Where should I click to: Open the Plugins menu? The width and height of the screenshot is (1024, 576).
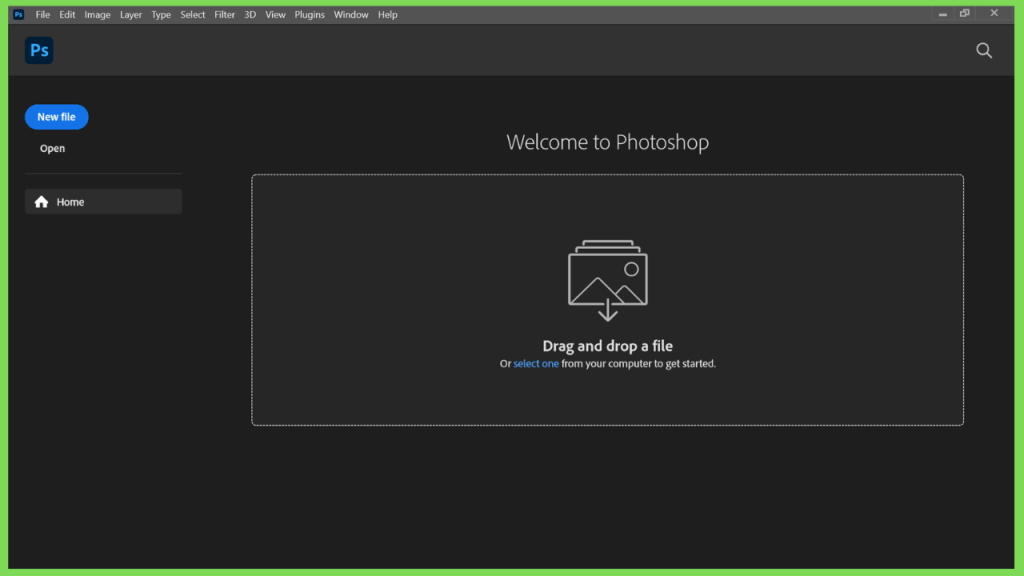point(310,14)
